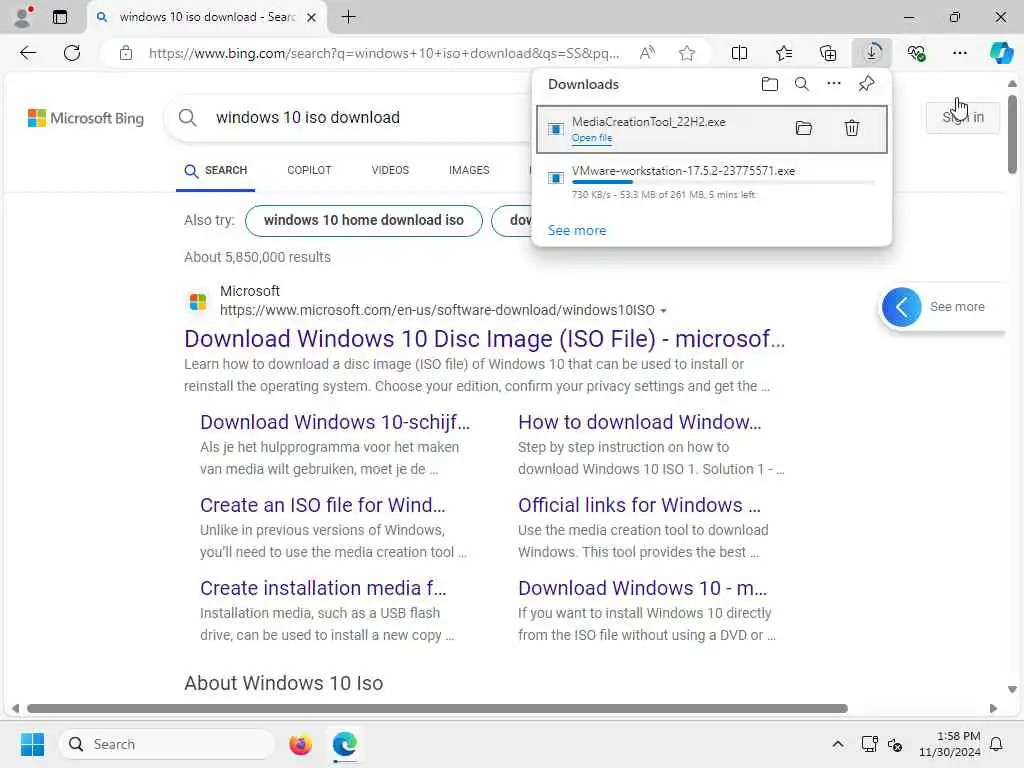This screenshot has height=768, width=1024.
Task: Launch Firefox from the taskbar
Action: pyautogui.click(x=300, y=744)
